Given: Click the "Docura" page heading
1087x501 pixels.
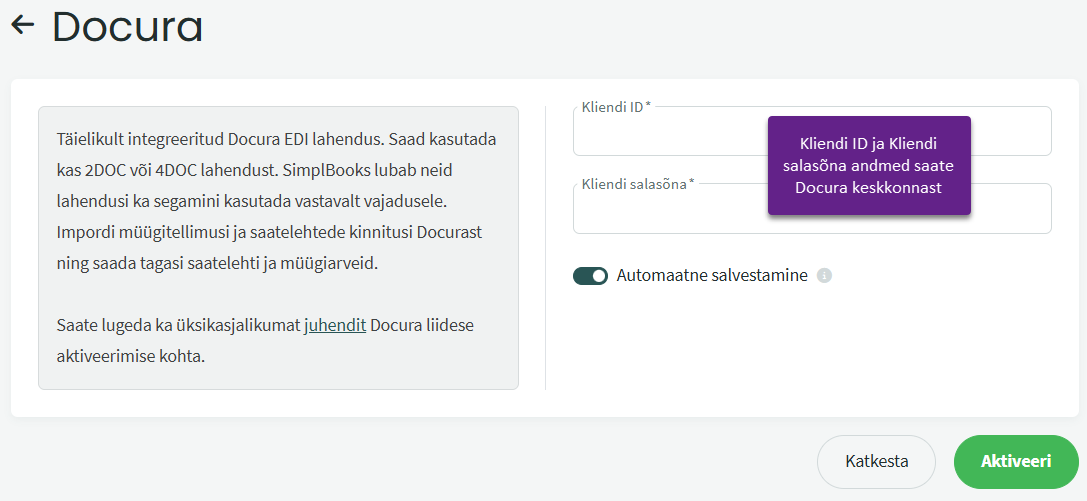Looking at the screenshot, I should click(127, 27).
